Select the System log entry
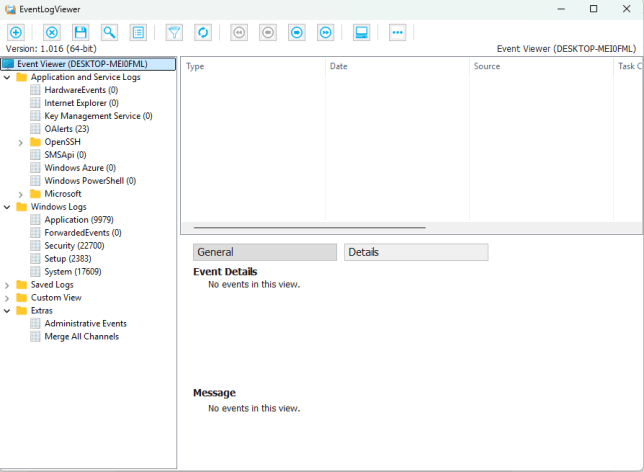644x472 pixels. coord(72,272)
